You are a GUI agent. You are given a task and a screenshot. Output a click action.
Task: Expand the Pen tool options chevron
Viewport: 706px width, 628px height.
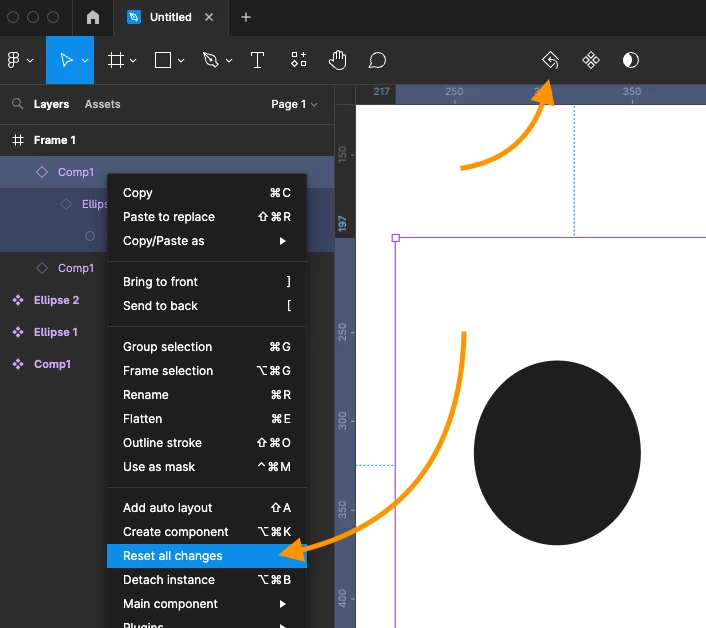[229, 60]
